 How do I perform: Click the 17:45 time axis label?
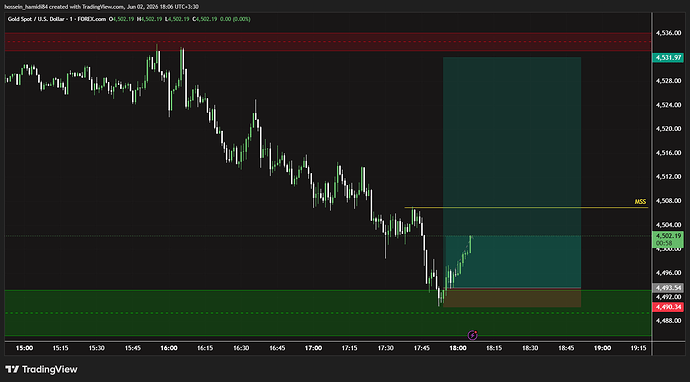coord(422,348)
